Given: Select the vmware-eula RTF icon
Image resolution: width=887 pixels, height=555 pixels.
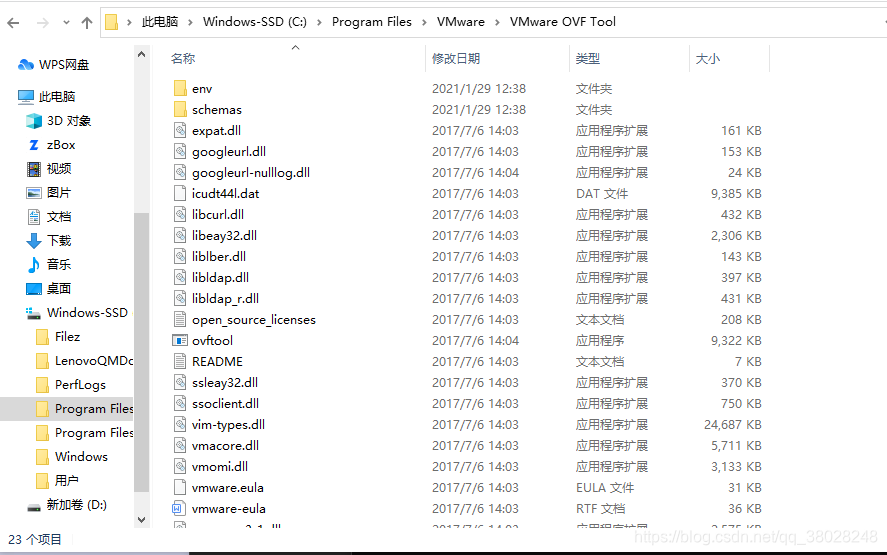Looking at the screenshot, I should click(178, 509).
